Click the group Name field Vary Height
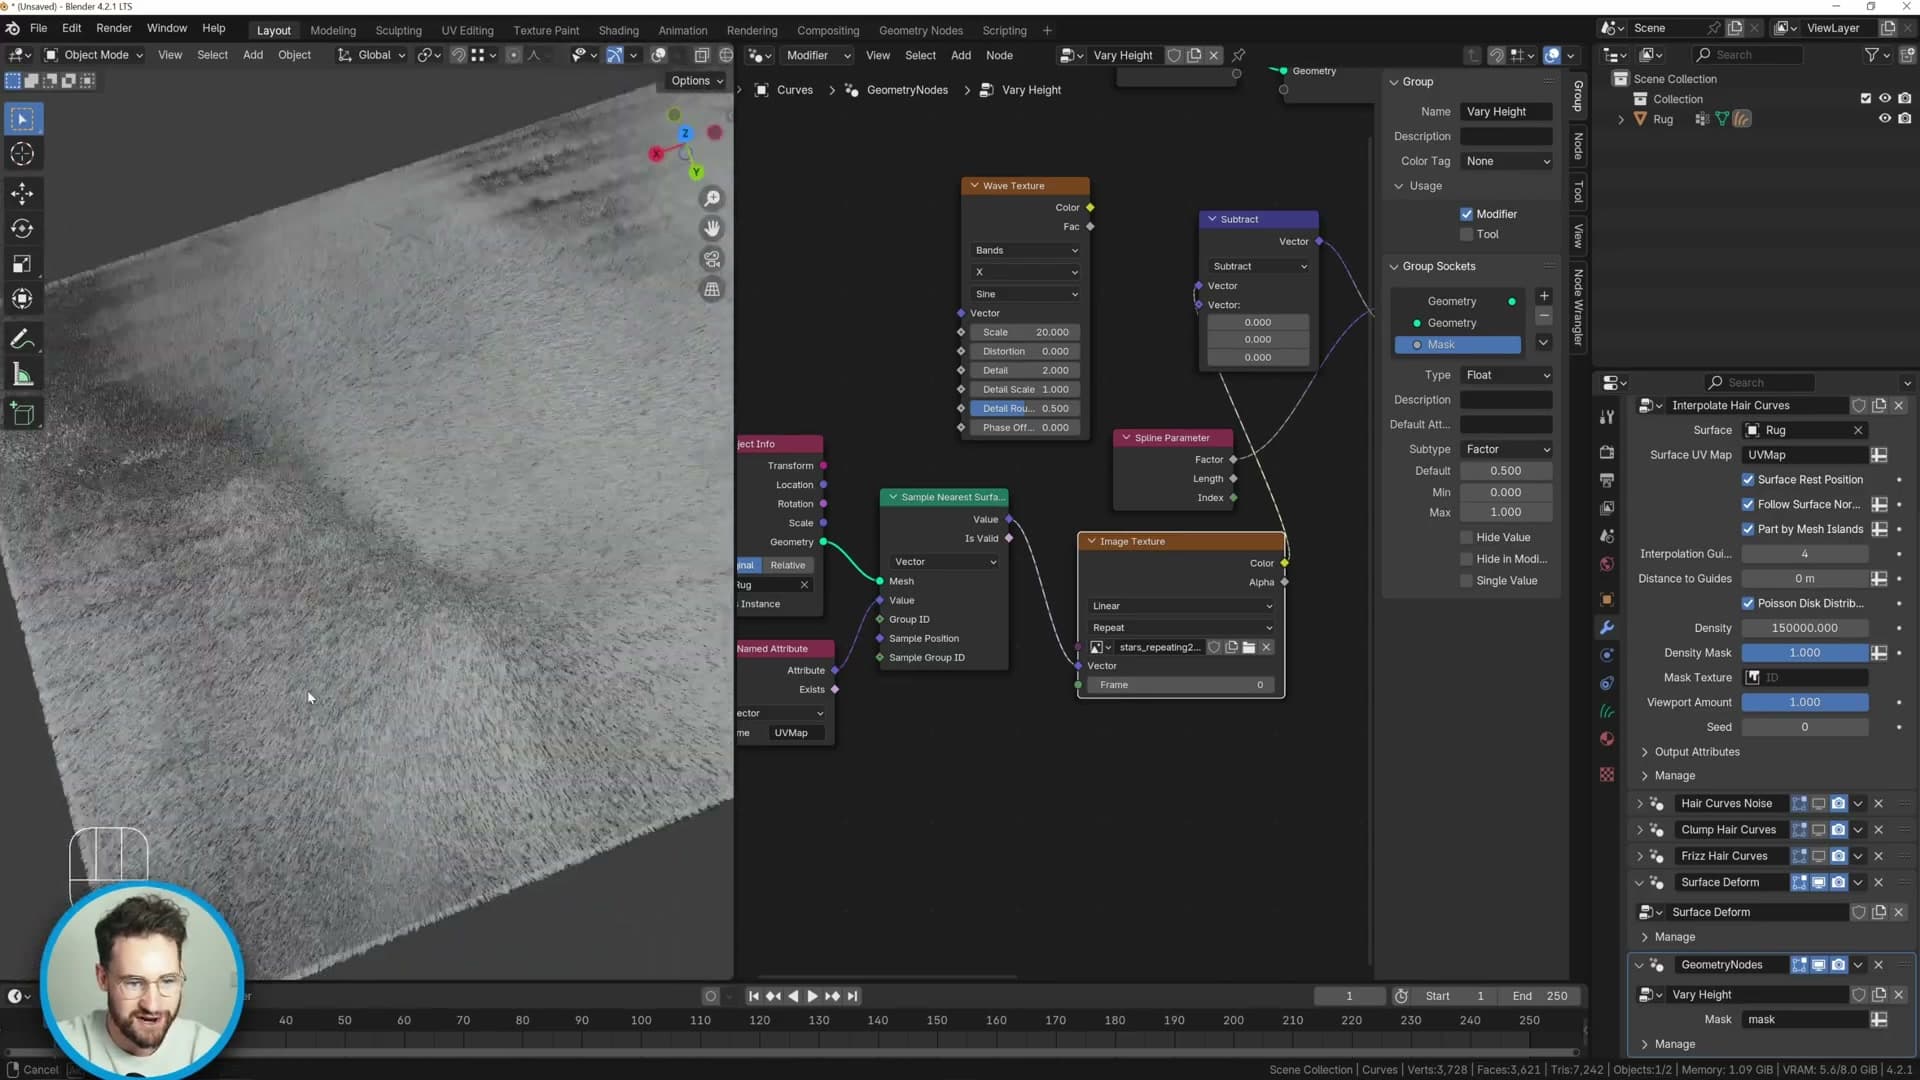The image size is (1920, 1080). click(1506, 112)
